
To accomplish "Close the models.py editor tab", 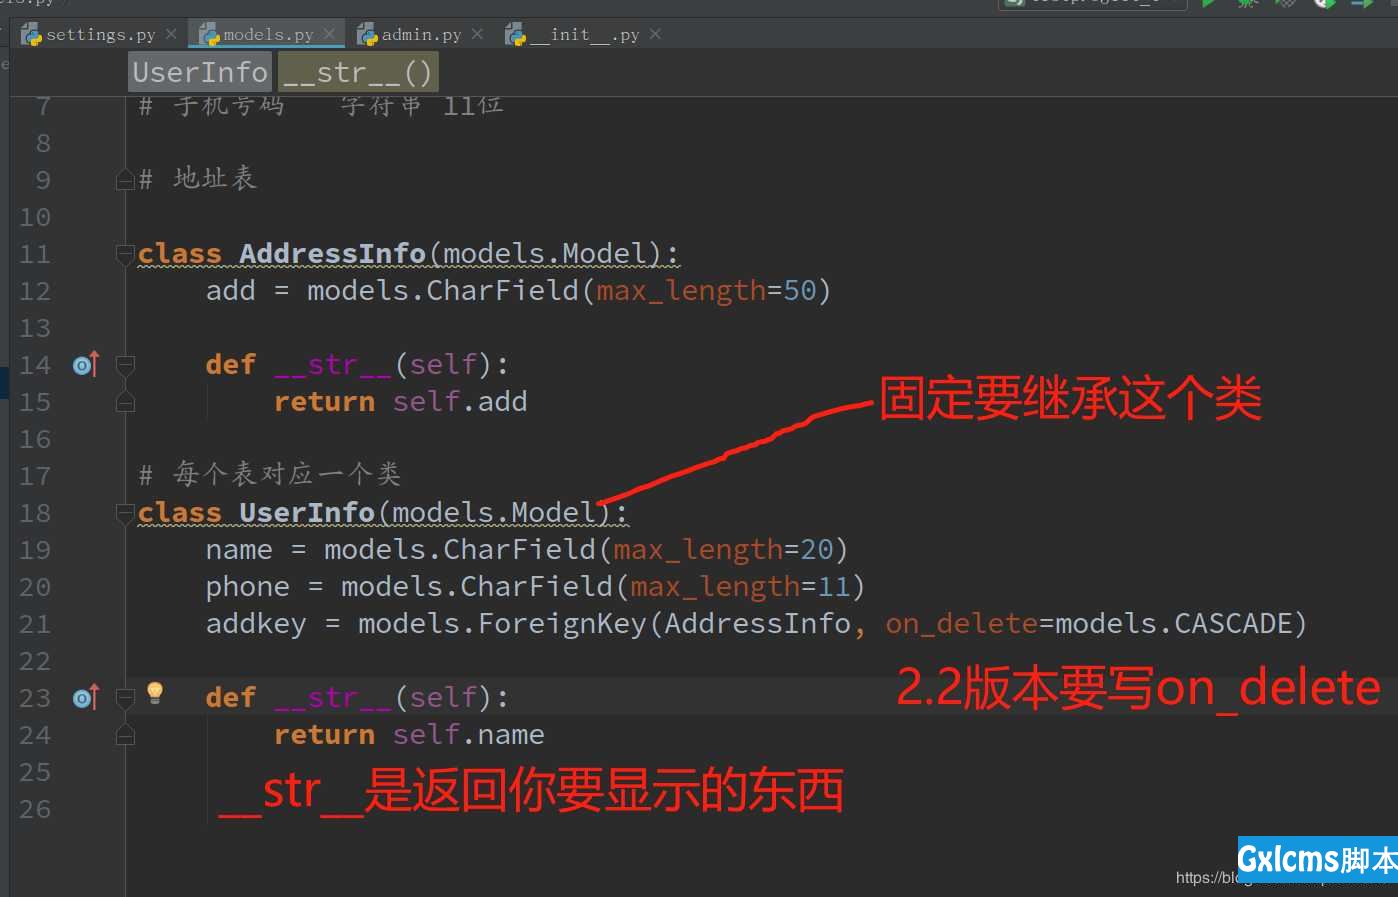I will [x=329, y=34].
